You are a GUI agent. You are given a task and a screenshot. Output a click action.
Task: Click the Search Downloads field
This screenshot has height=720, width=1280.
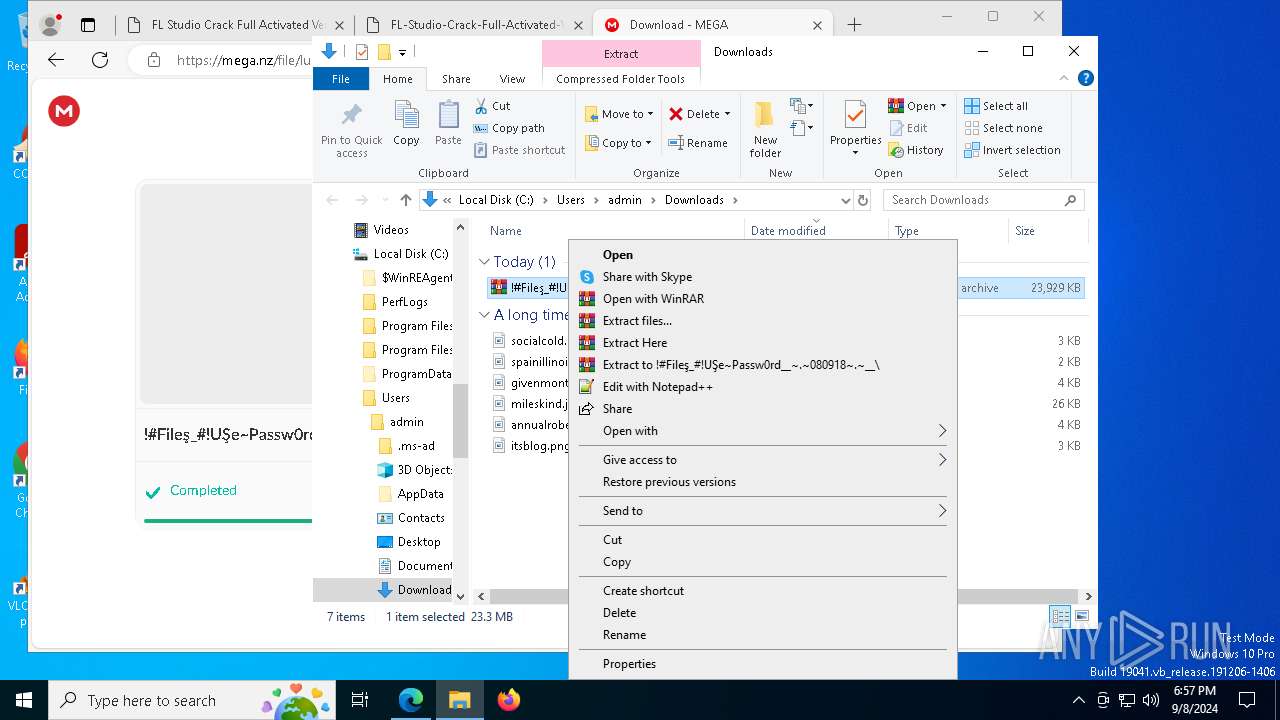click(984, 200)
